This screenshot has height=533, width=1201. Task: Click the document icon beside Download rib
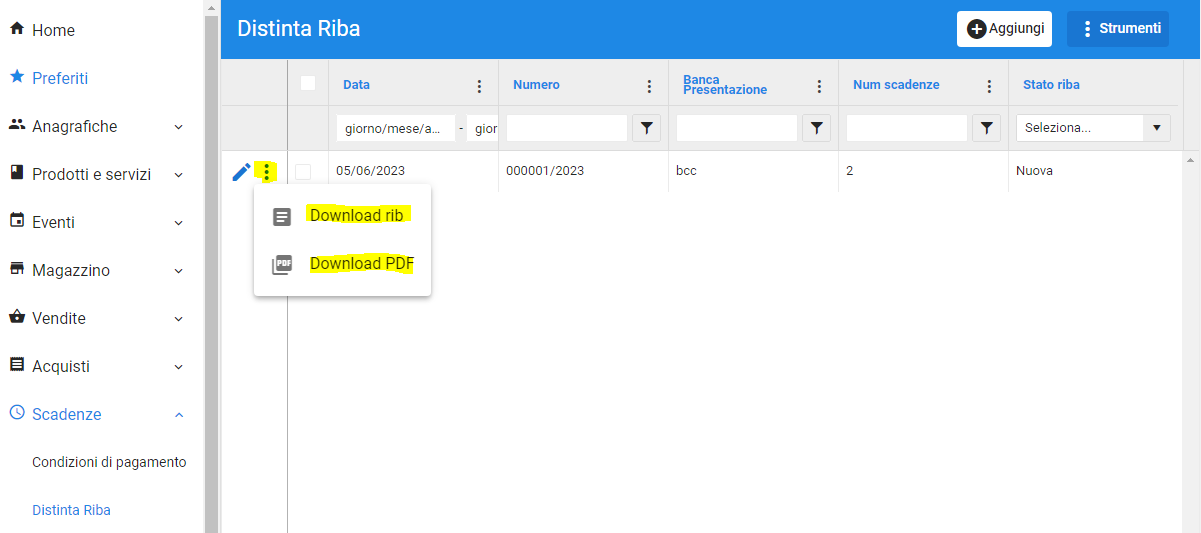[x=282, y=217]
